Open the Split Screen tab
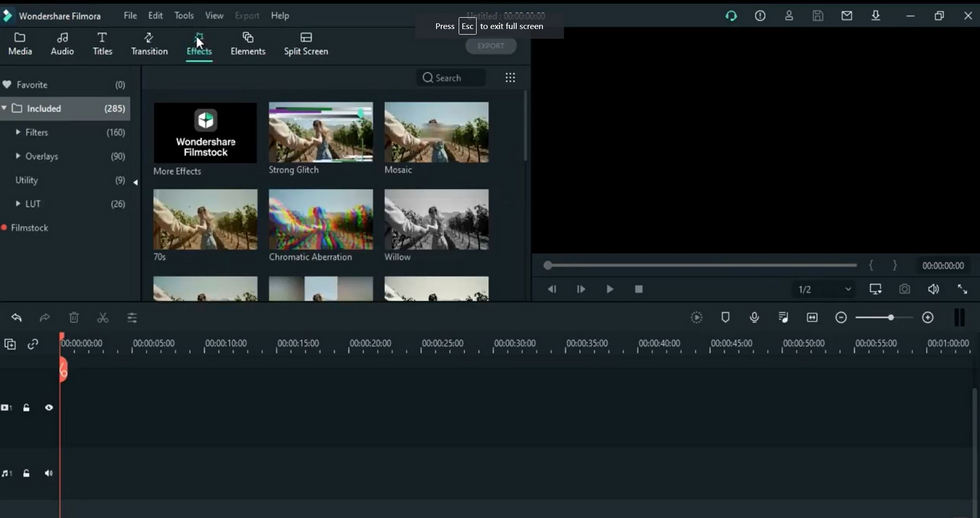Image resolution: width=980 pixels, height=518 pixels. click(x=306, y=44)
